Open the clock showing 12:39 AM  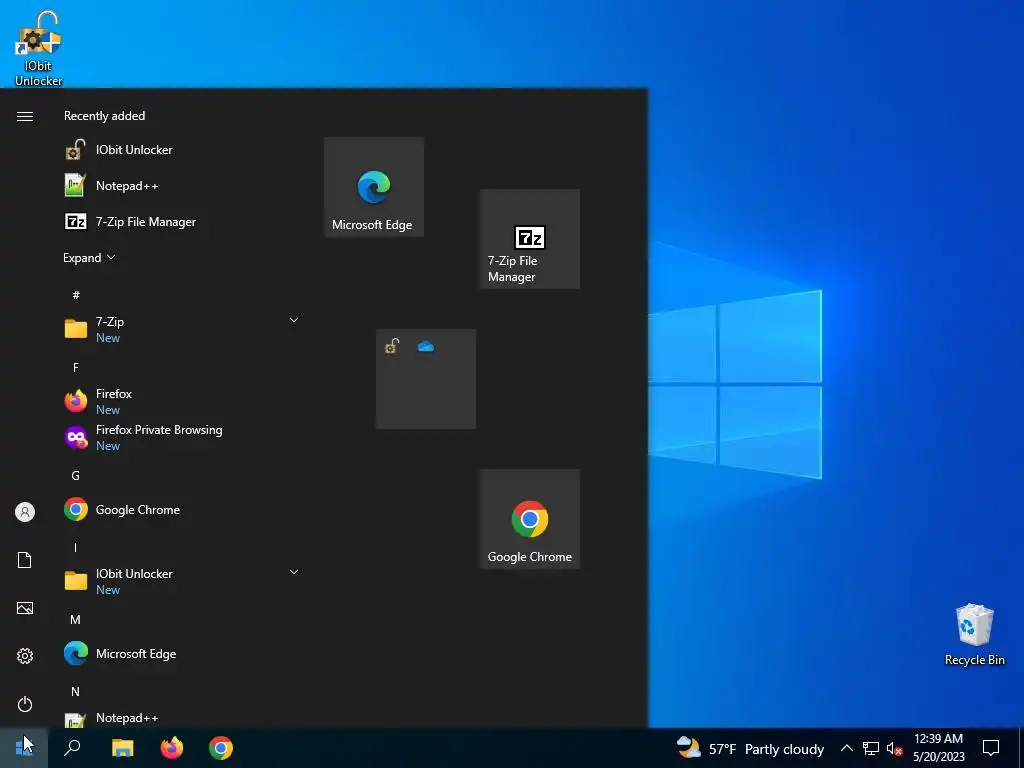(x=938, y=748)
